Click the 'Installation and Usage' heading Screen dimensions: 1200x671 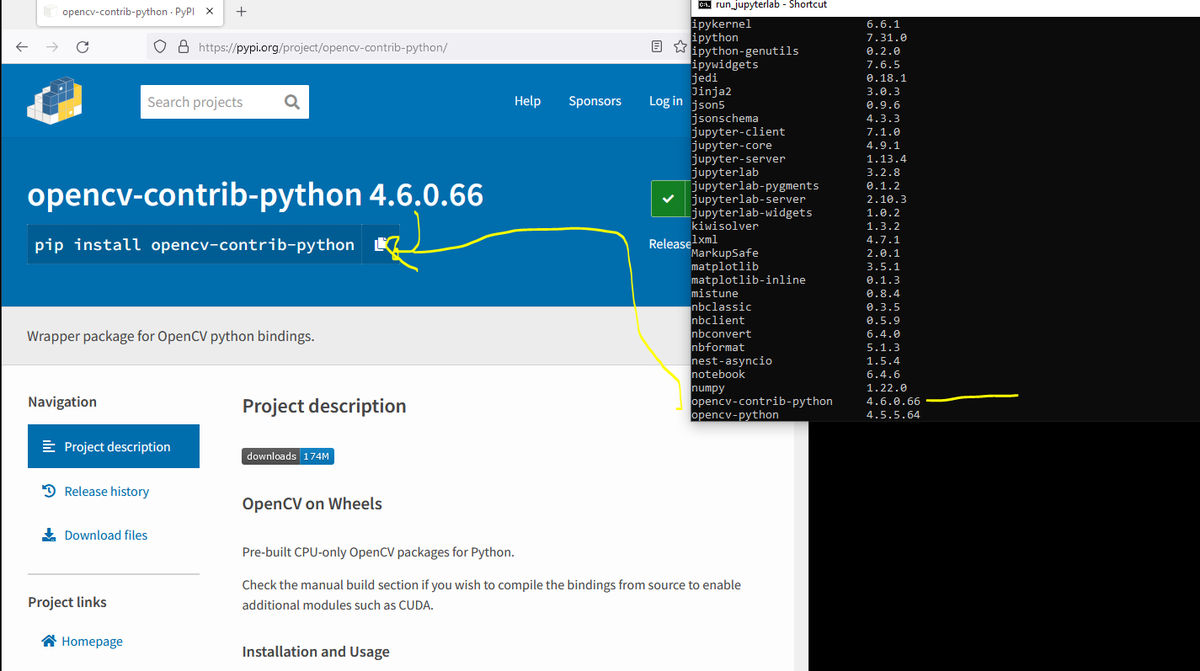click(316, 652)
